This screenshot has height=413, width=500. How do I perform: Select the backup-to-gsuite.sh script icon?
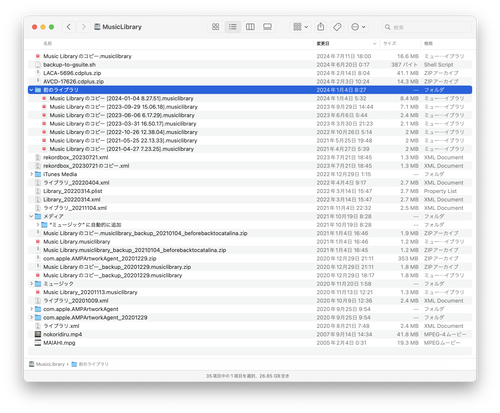[38, 65]
